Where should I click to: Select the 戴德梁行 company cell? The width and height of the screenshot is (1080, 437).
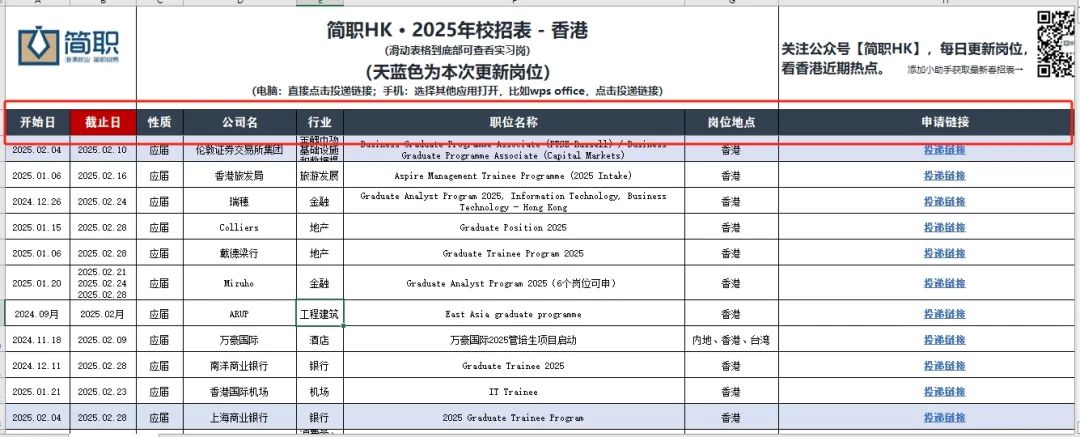[x=240, y=254]
